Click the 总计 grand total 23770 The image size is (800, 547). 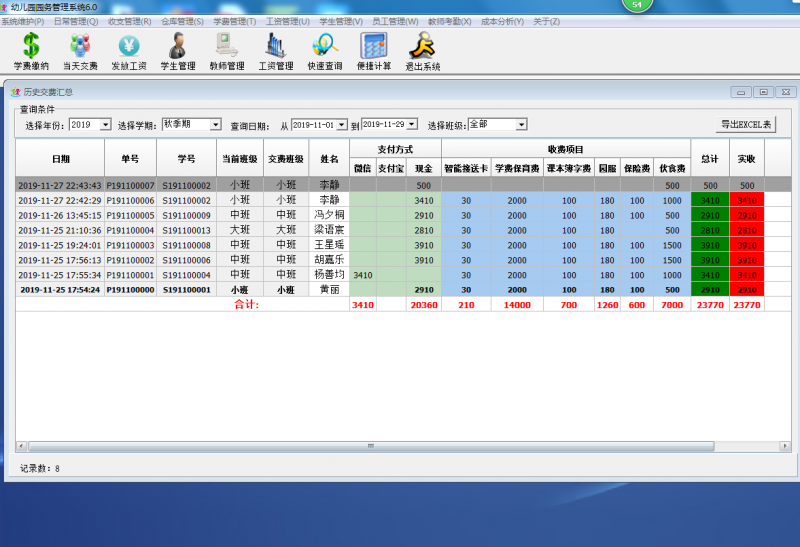click(x=710, y=305)
